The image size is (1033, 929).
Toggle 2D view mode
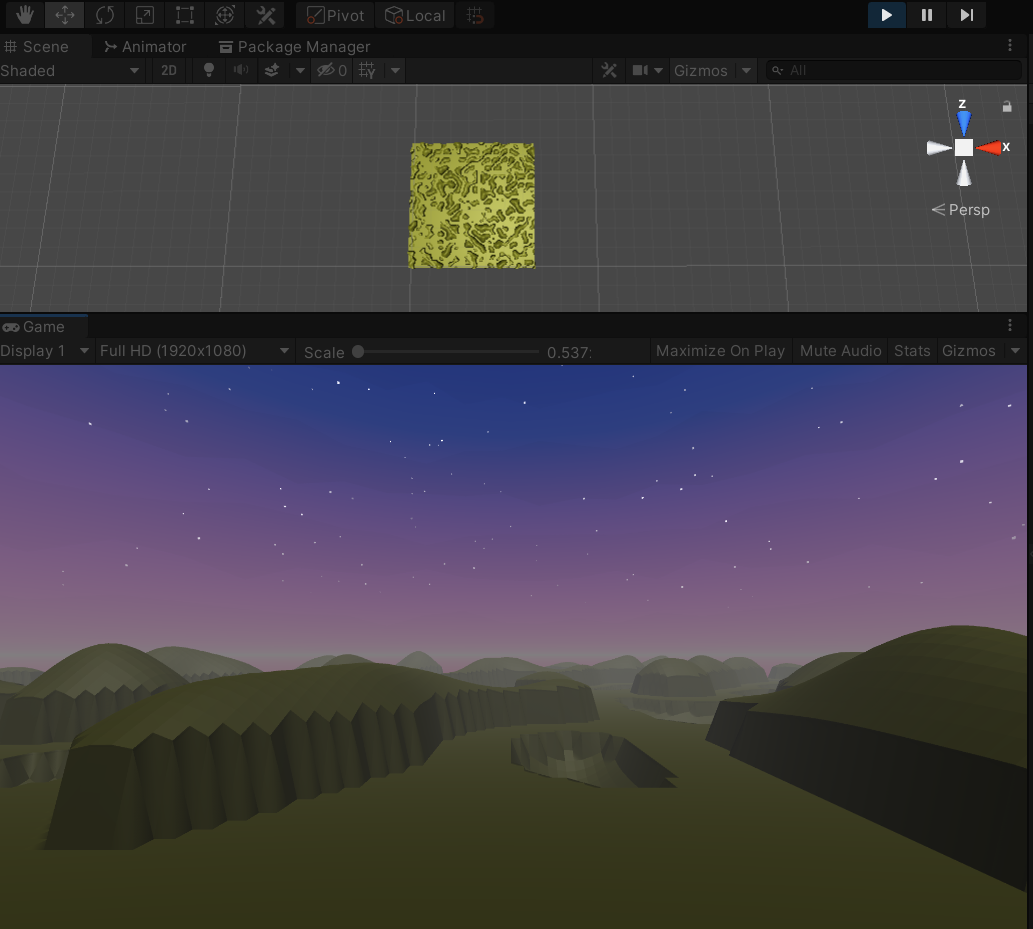tap(169, 70)
